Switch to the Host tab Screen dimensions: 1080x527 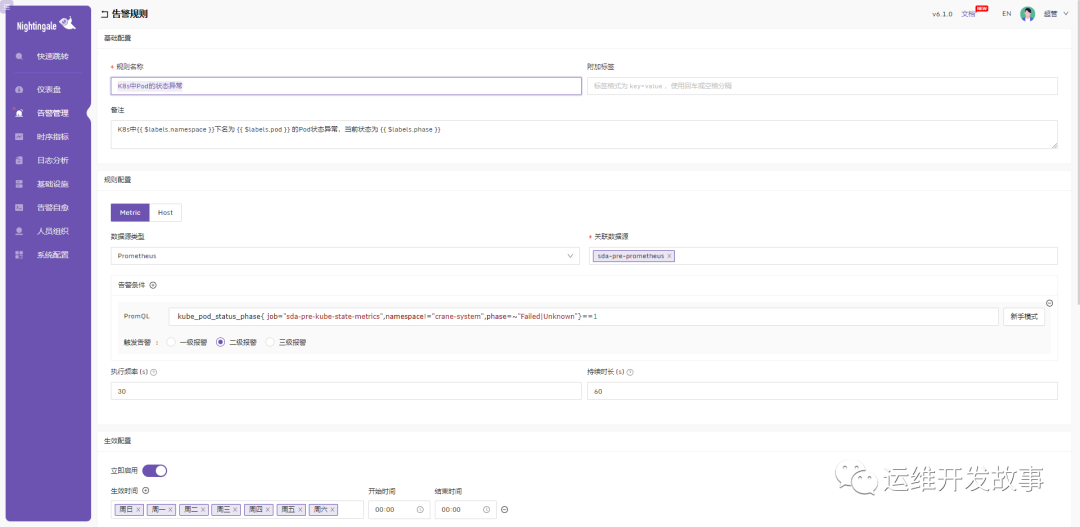point(165,212)
